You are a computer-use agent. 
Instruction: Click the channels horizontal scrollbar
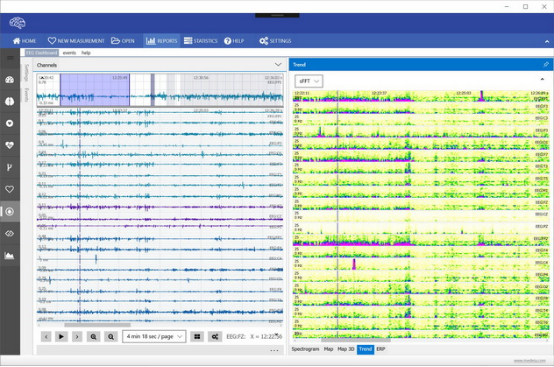(98, 325)
